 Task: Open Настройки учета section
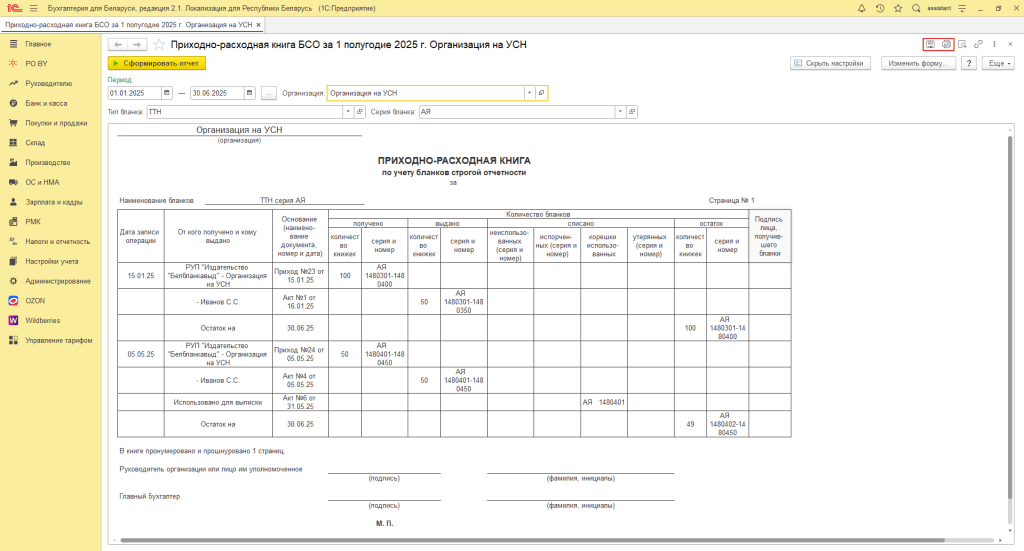tap(51, 261)
